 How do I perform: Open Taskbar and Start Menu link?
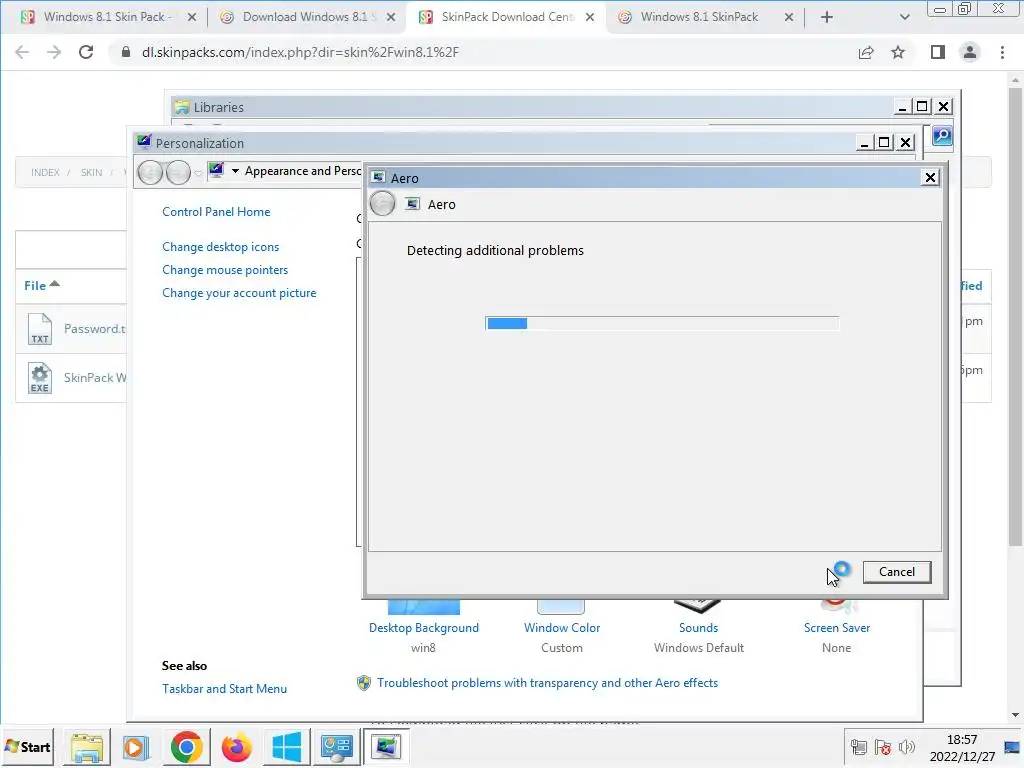225,688
